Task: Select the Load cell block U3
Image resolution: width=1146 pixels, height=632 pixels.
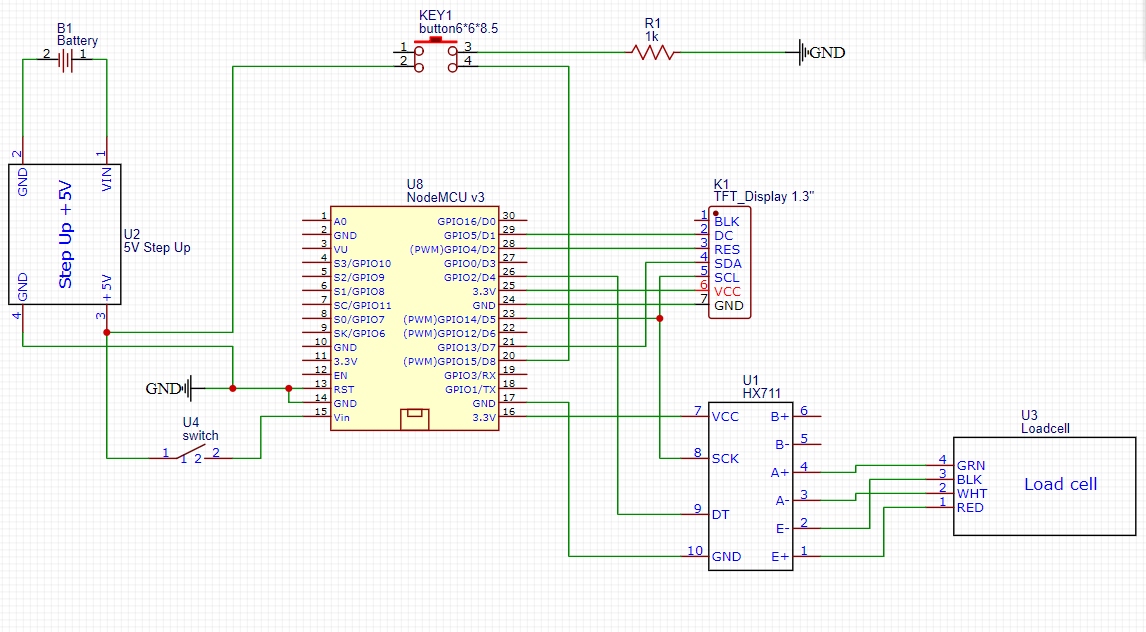Action: (1043, 485)
